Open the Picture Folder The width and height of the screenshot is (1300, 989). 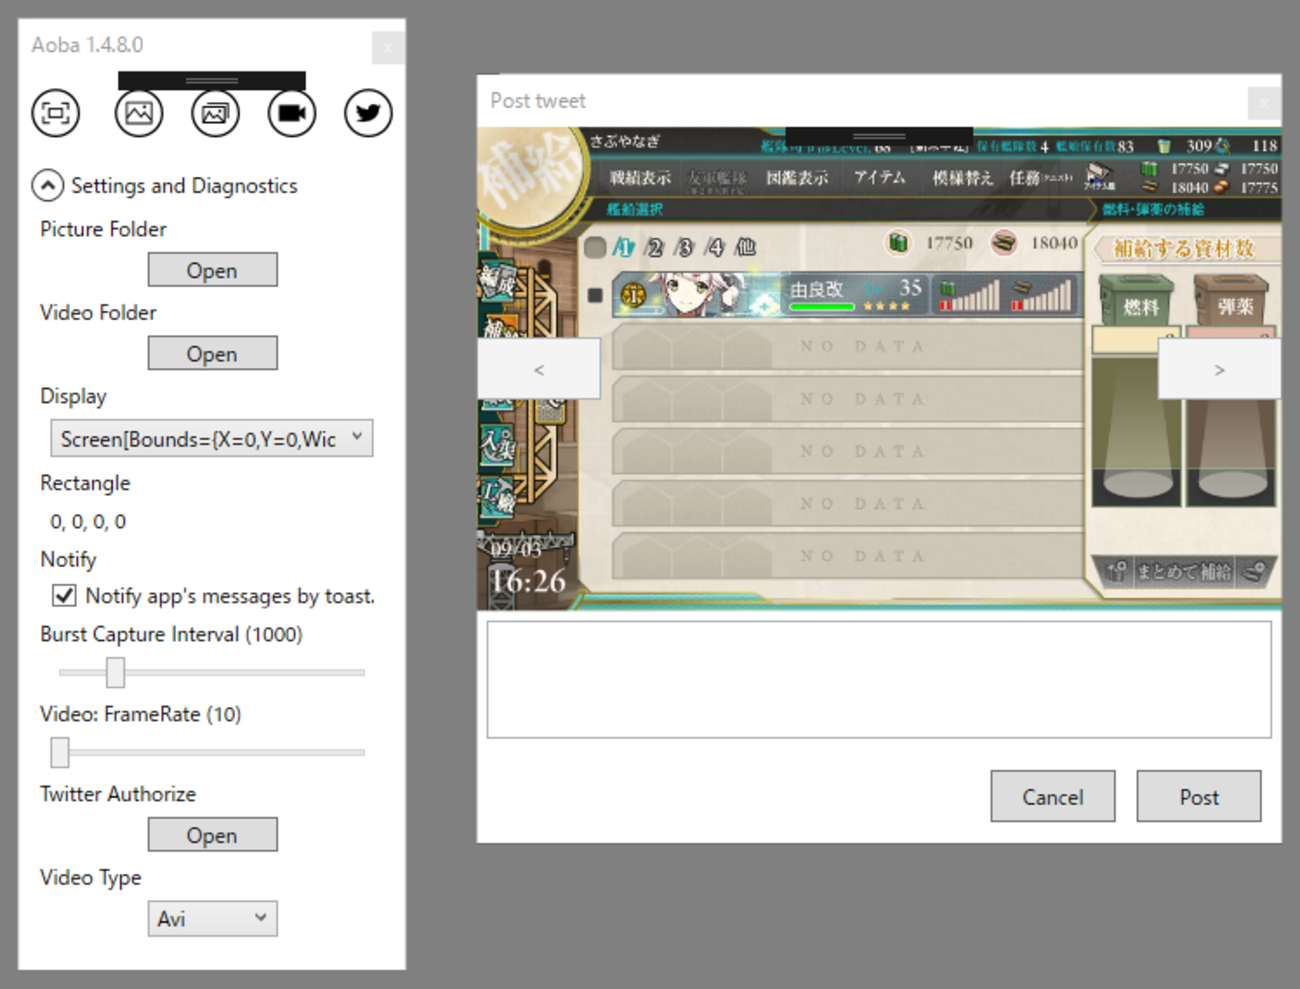[212, 270]
